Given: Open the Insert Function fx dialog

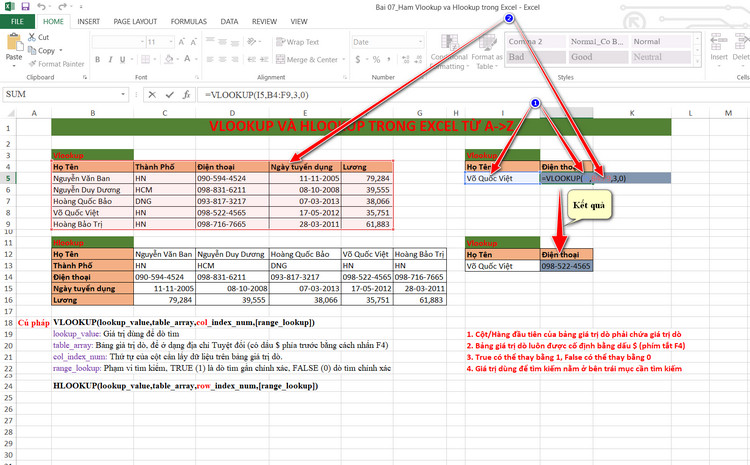Looking at the screenshot, I should pyautogui.click(x=187, y=95).
